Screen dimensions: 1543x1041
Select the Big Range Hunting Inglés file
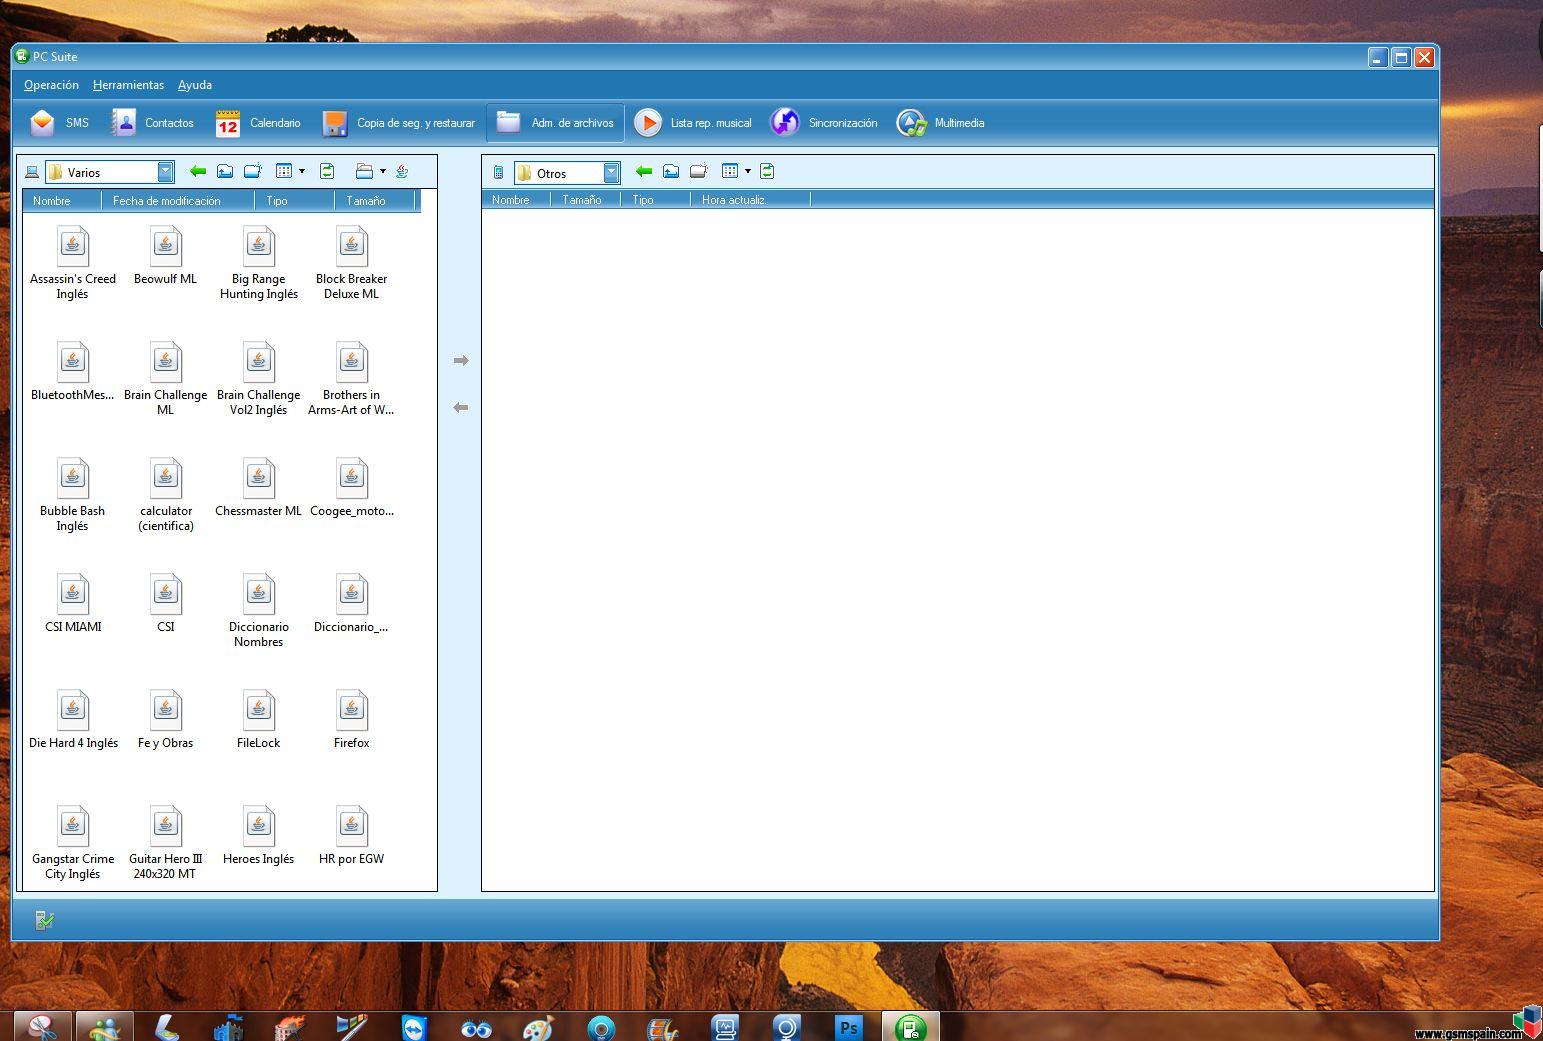259,264
